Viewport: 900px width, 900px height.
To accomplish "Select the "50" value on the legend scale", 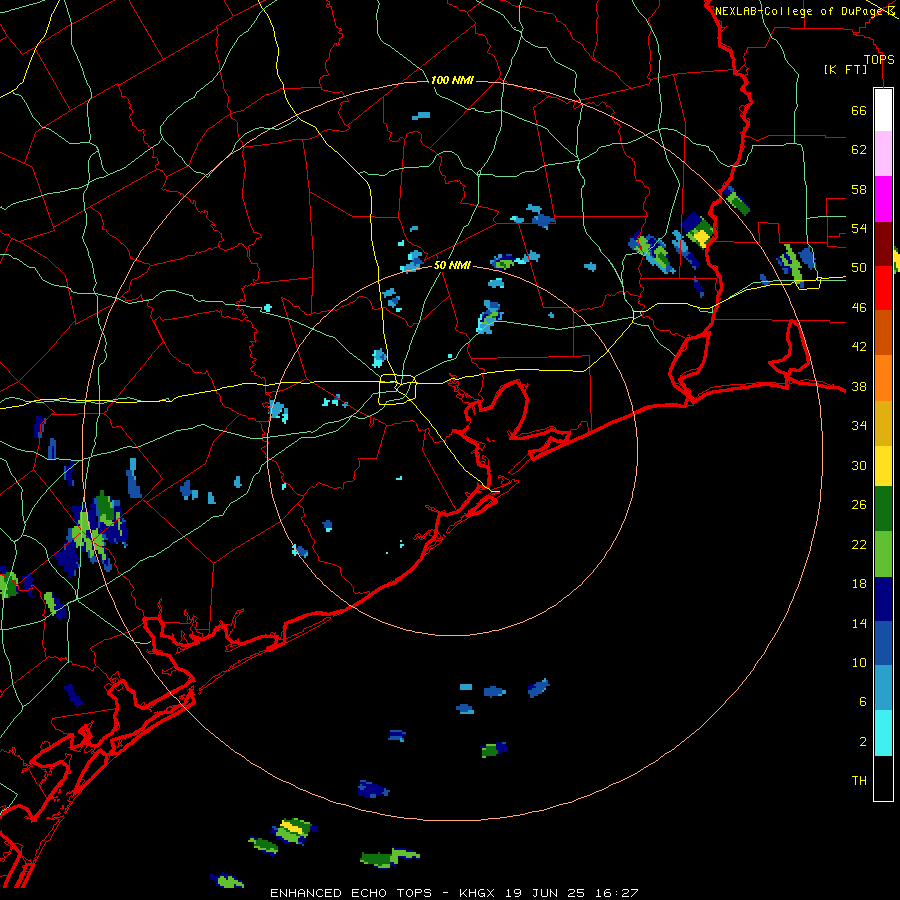I will [859, 268].
